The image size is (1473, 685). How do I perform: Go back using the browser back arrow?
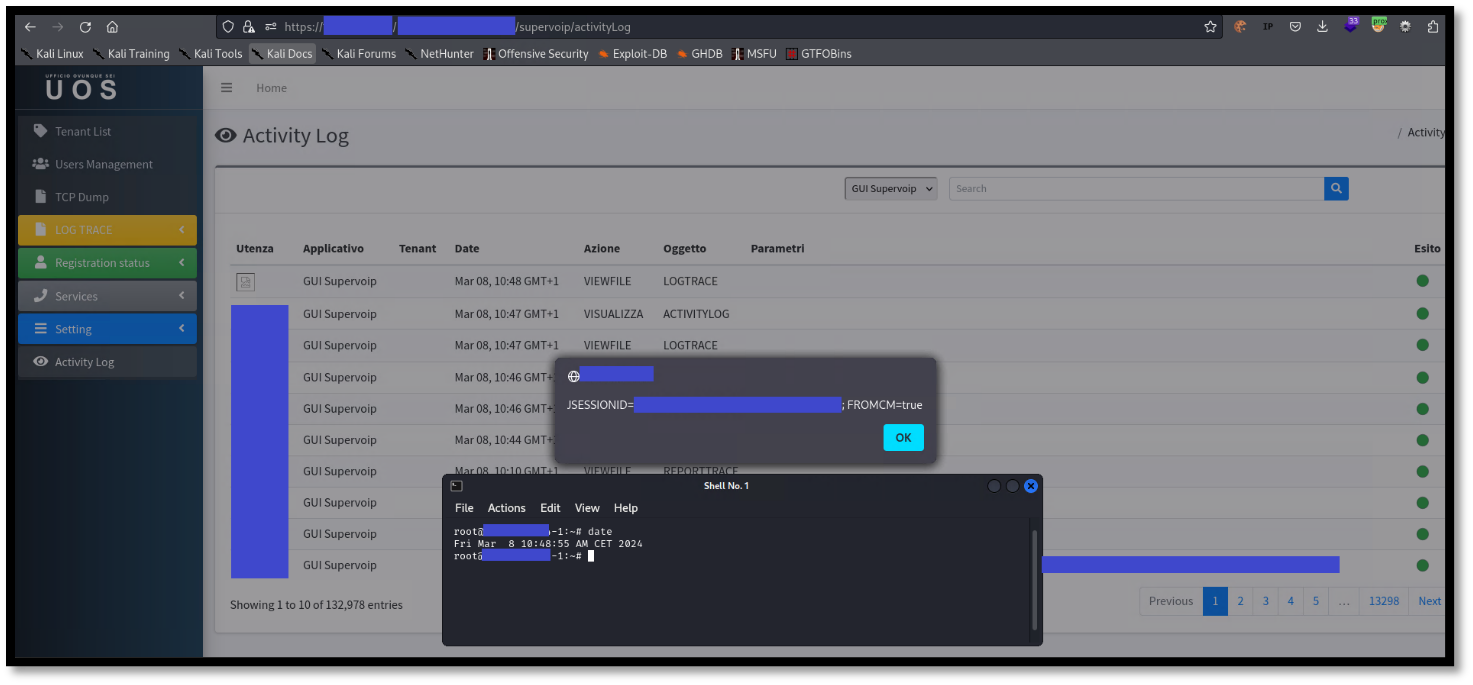click(30, 27)
